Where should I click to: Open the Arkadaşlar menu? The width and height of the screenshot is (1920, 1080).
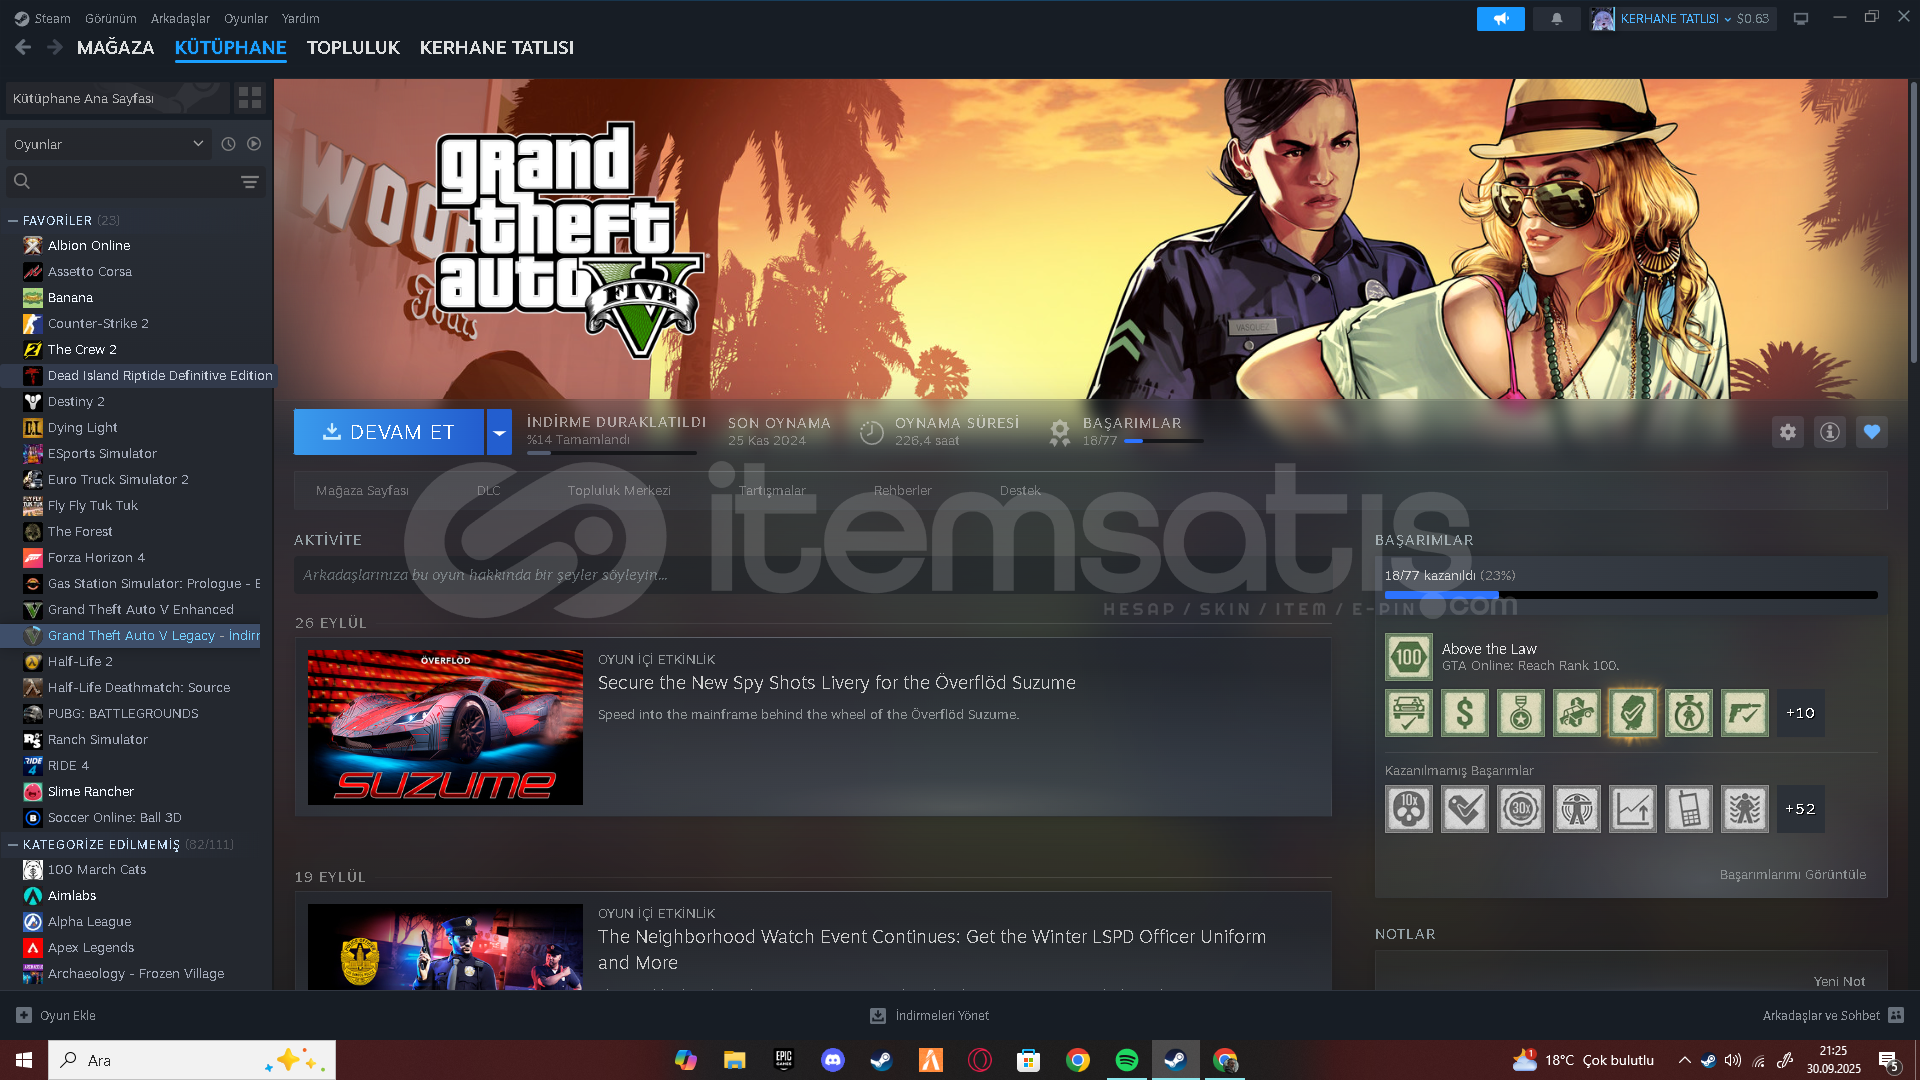[x=180, y=19]
